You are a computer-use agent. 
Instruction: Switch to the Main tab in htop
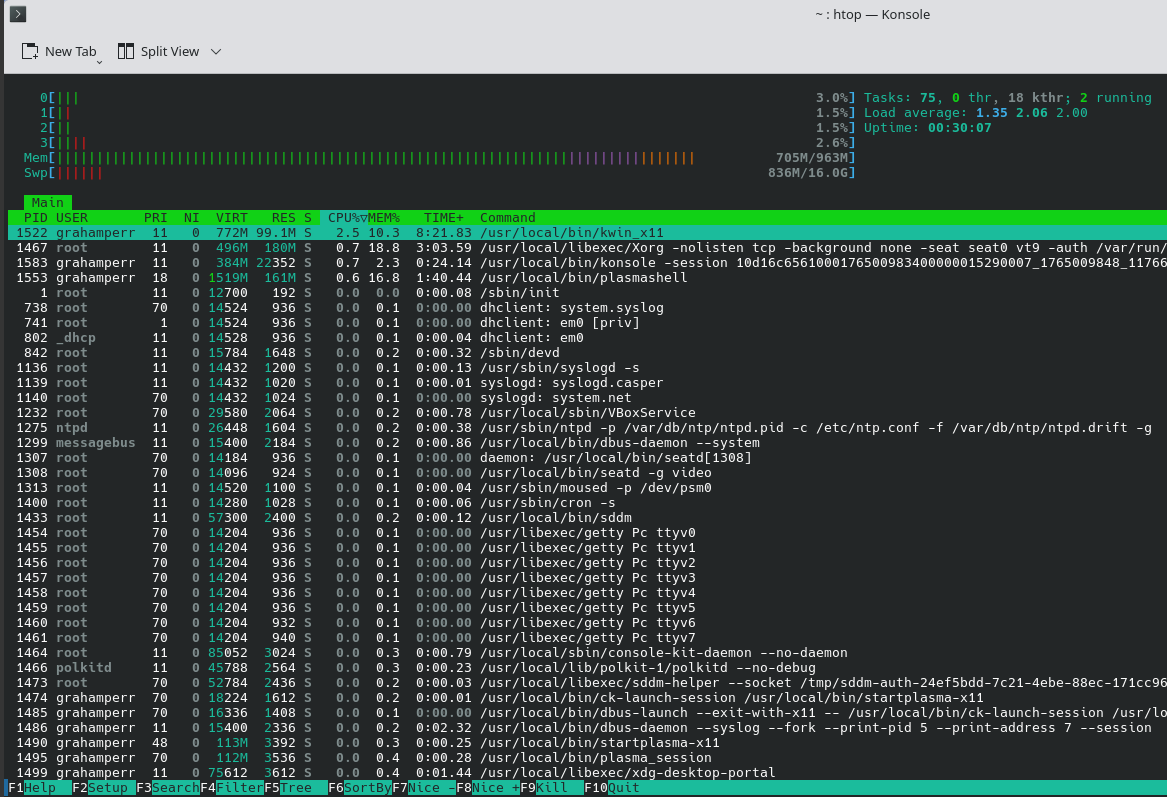[x=47, y=203]
